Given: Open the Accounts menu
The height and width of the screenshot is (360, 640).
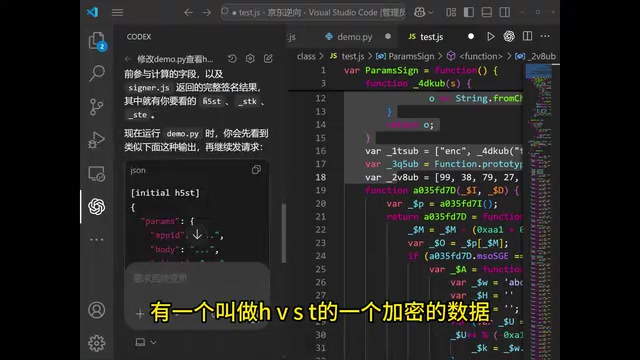Looking at the screenshot, I should (x=97, y=310).
